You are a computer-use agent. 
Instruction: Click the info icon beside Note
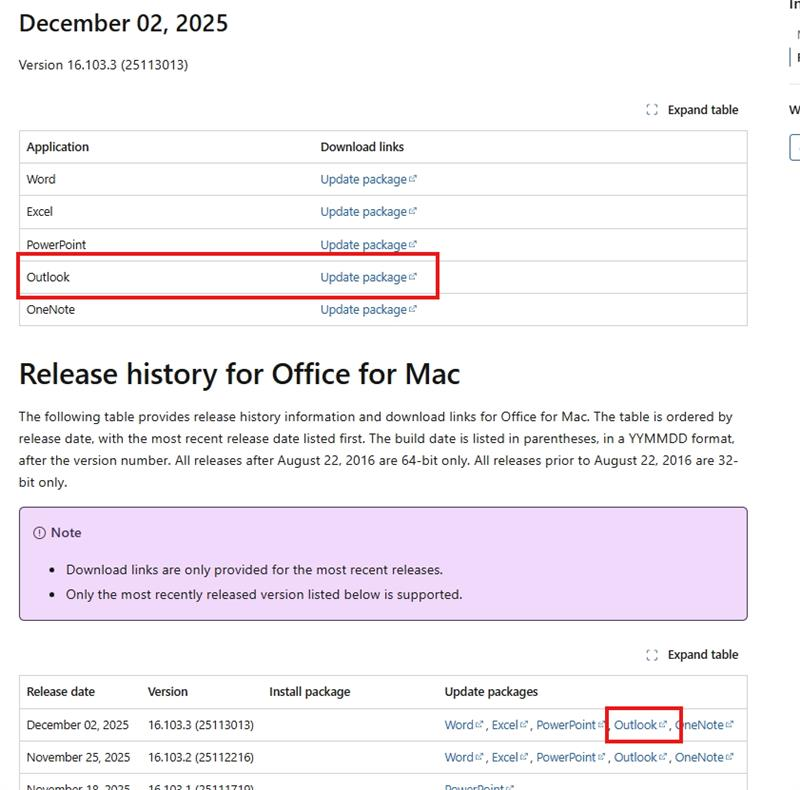pos(39,533)
